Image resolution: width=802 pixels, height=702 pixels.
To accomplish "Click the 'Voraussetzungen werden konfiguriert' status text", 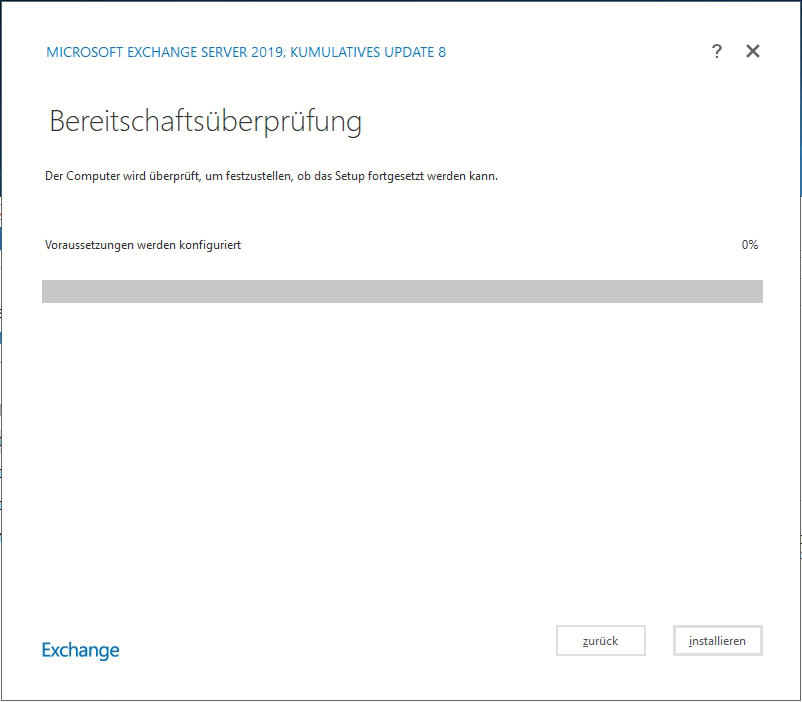I will tap(143, 245).
